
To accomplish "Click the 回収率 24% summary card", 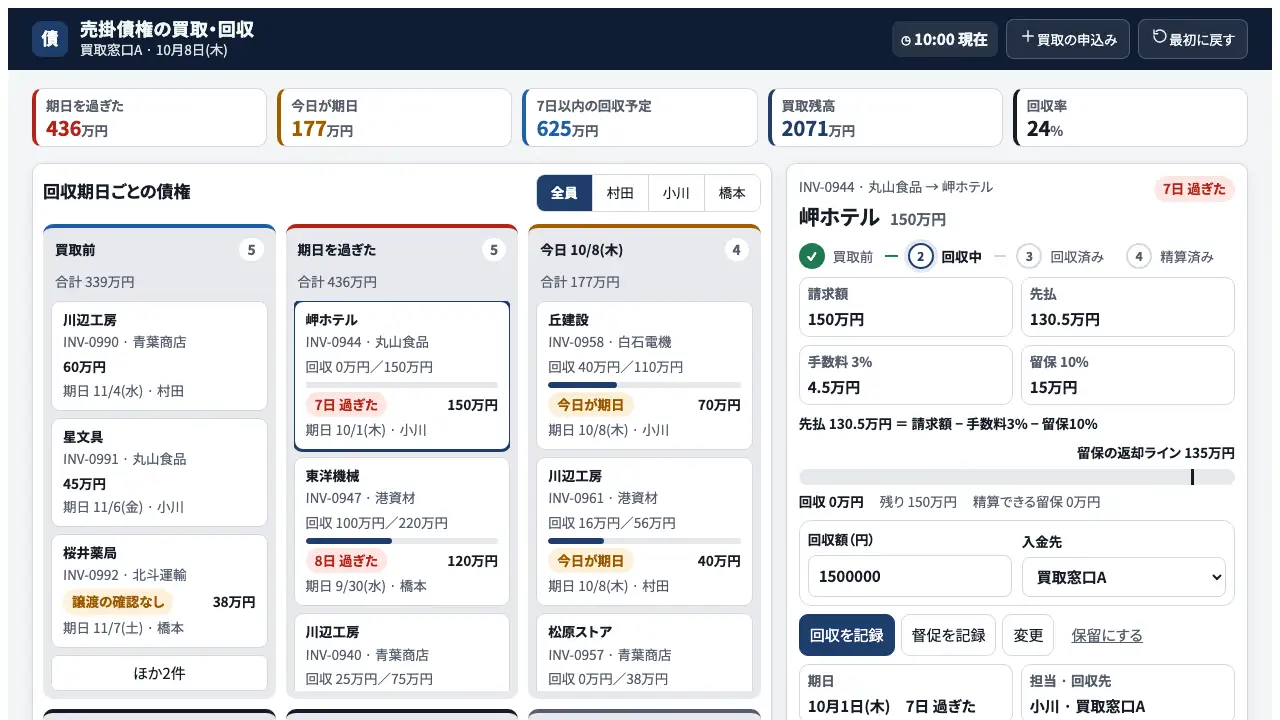I will pyautogui.click(x=1130, y=118).
